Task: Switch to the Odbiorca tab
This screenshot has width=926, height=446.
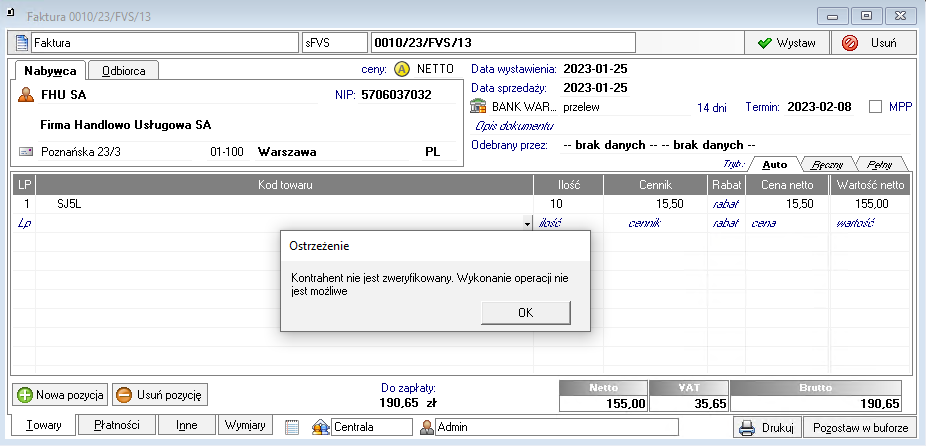Action: click(123, 71)
